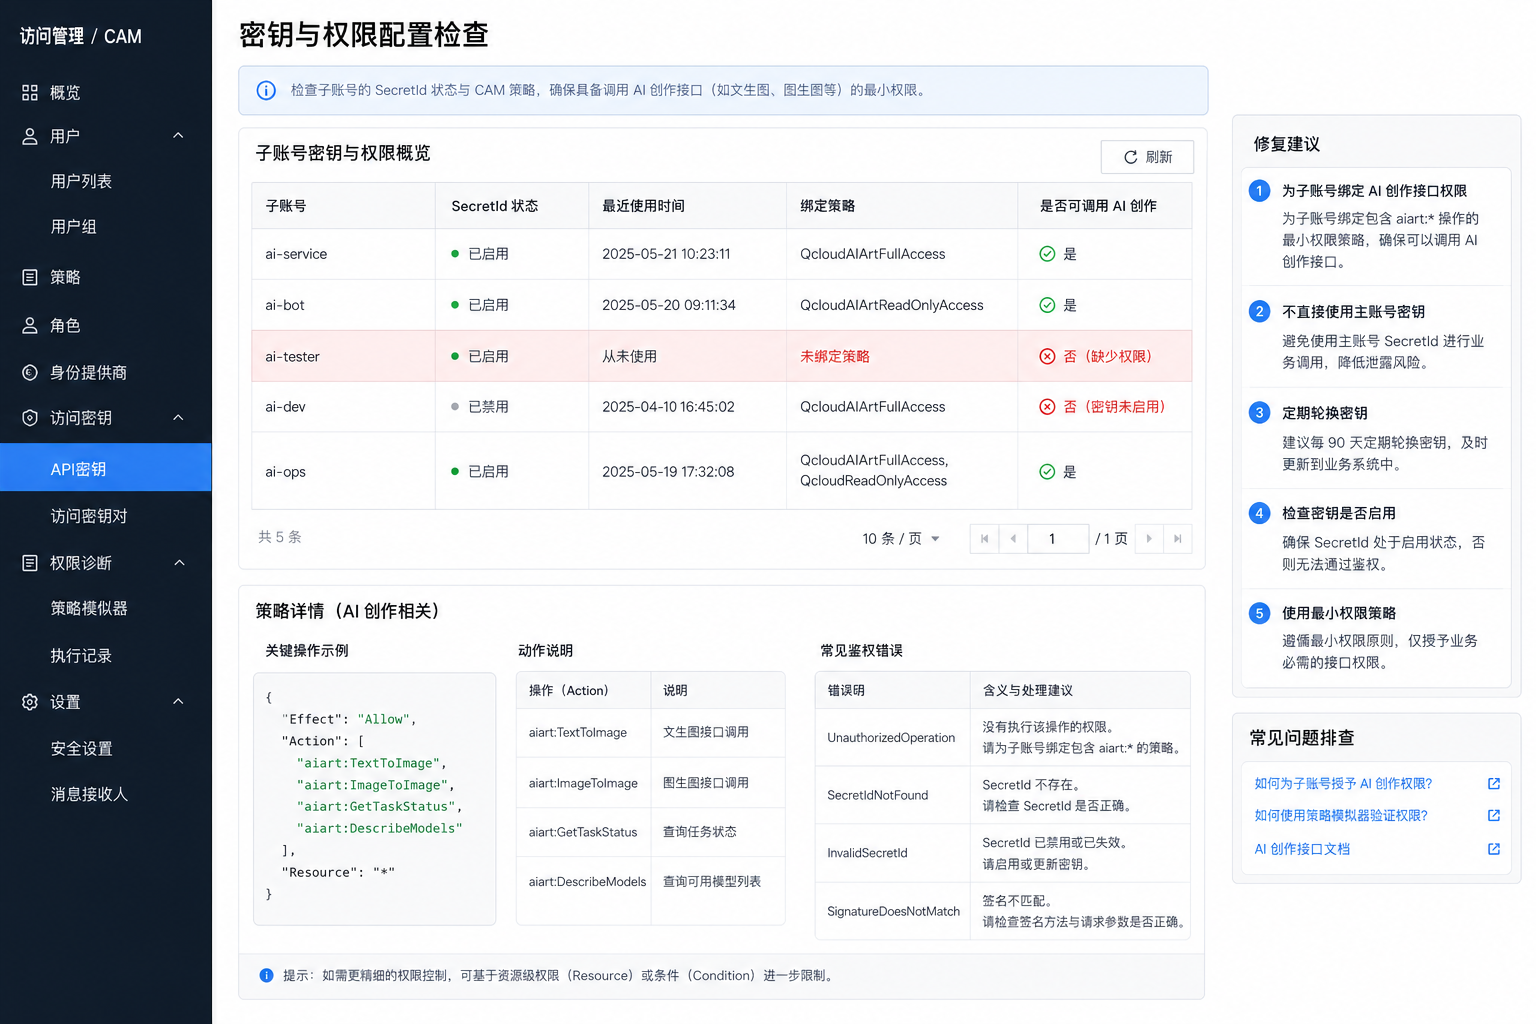This screenshot has height=1024, width=1536.
Task: Click the aiart:GetTaskStatus action cell
Action: (583, 832)
